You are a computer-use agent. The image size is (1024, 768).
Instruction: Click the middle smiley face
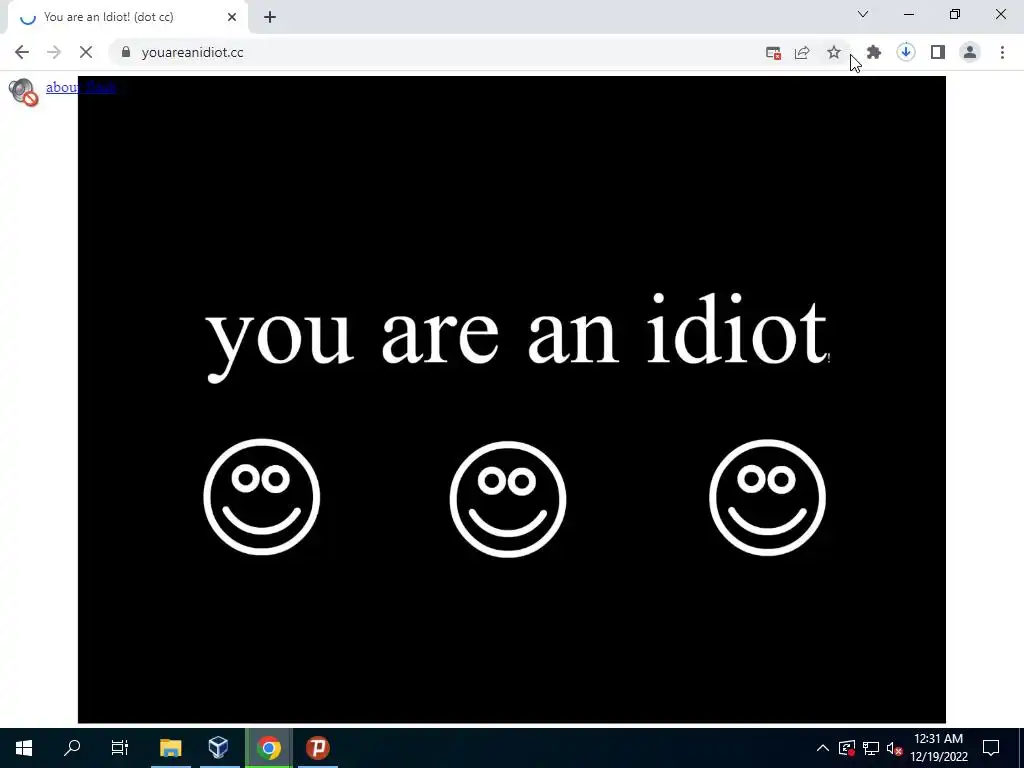508,499
